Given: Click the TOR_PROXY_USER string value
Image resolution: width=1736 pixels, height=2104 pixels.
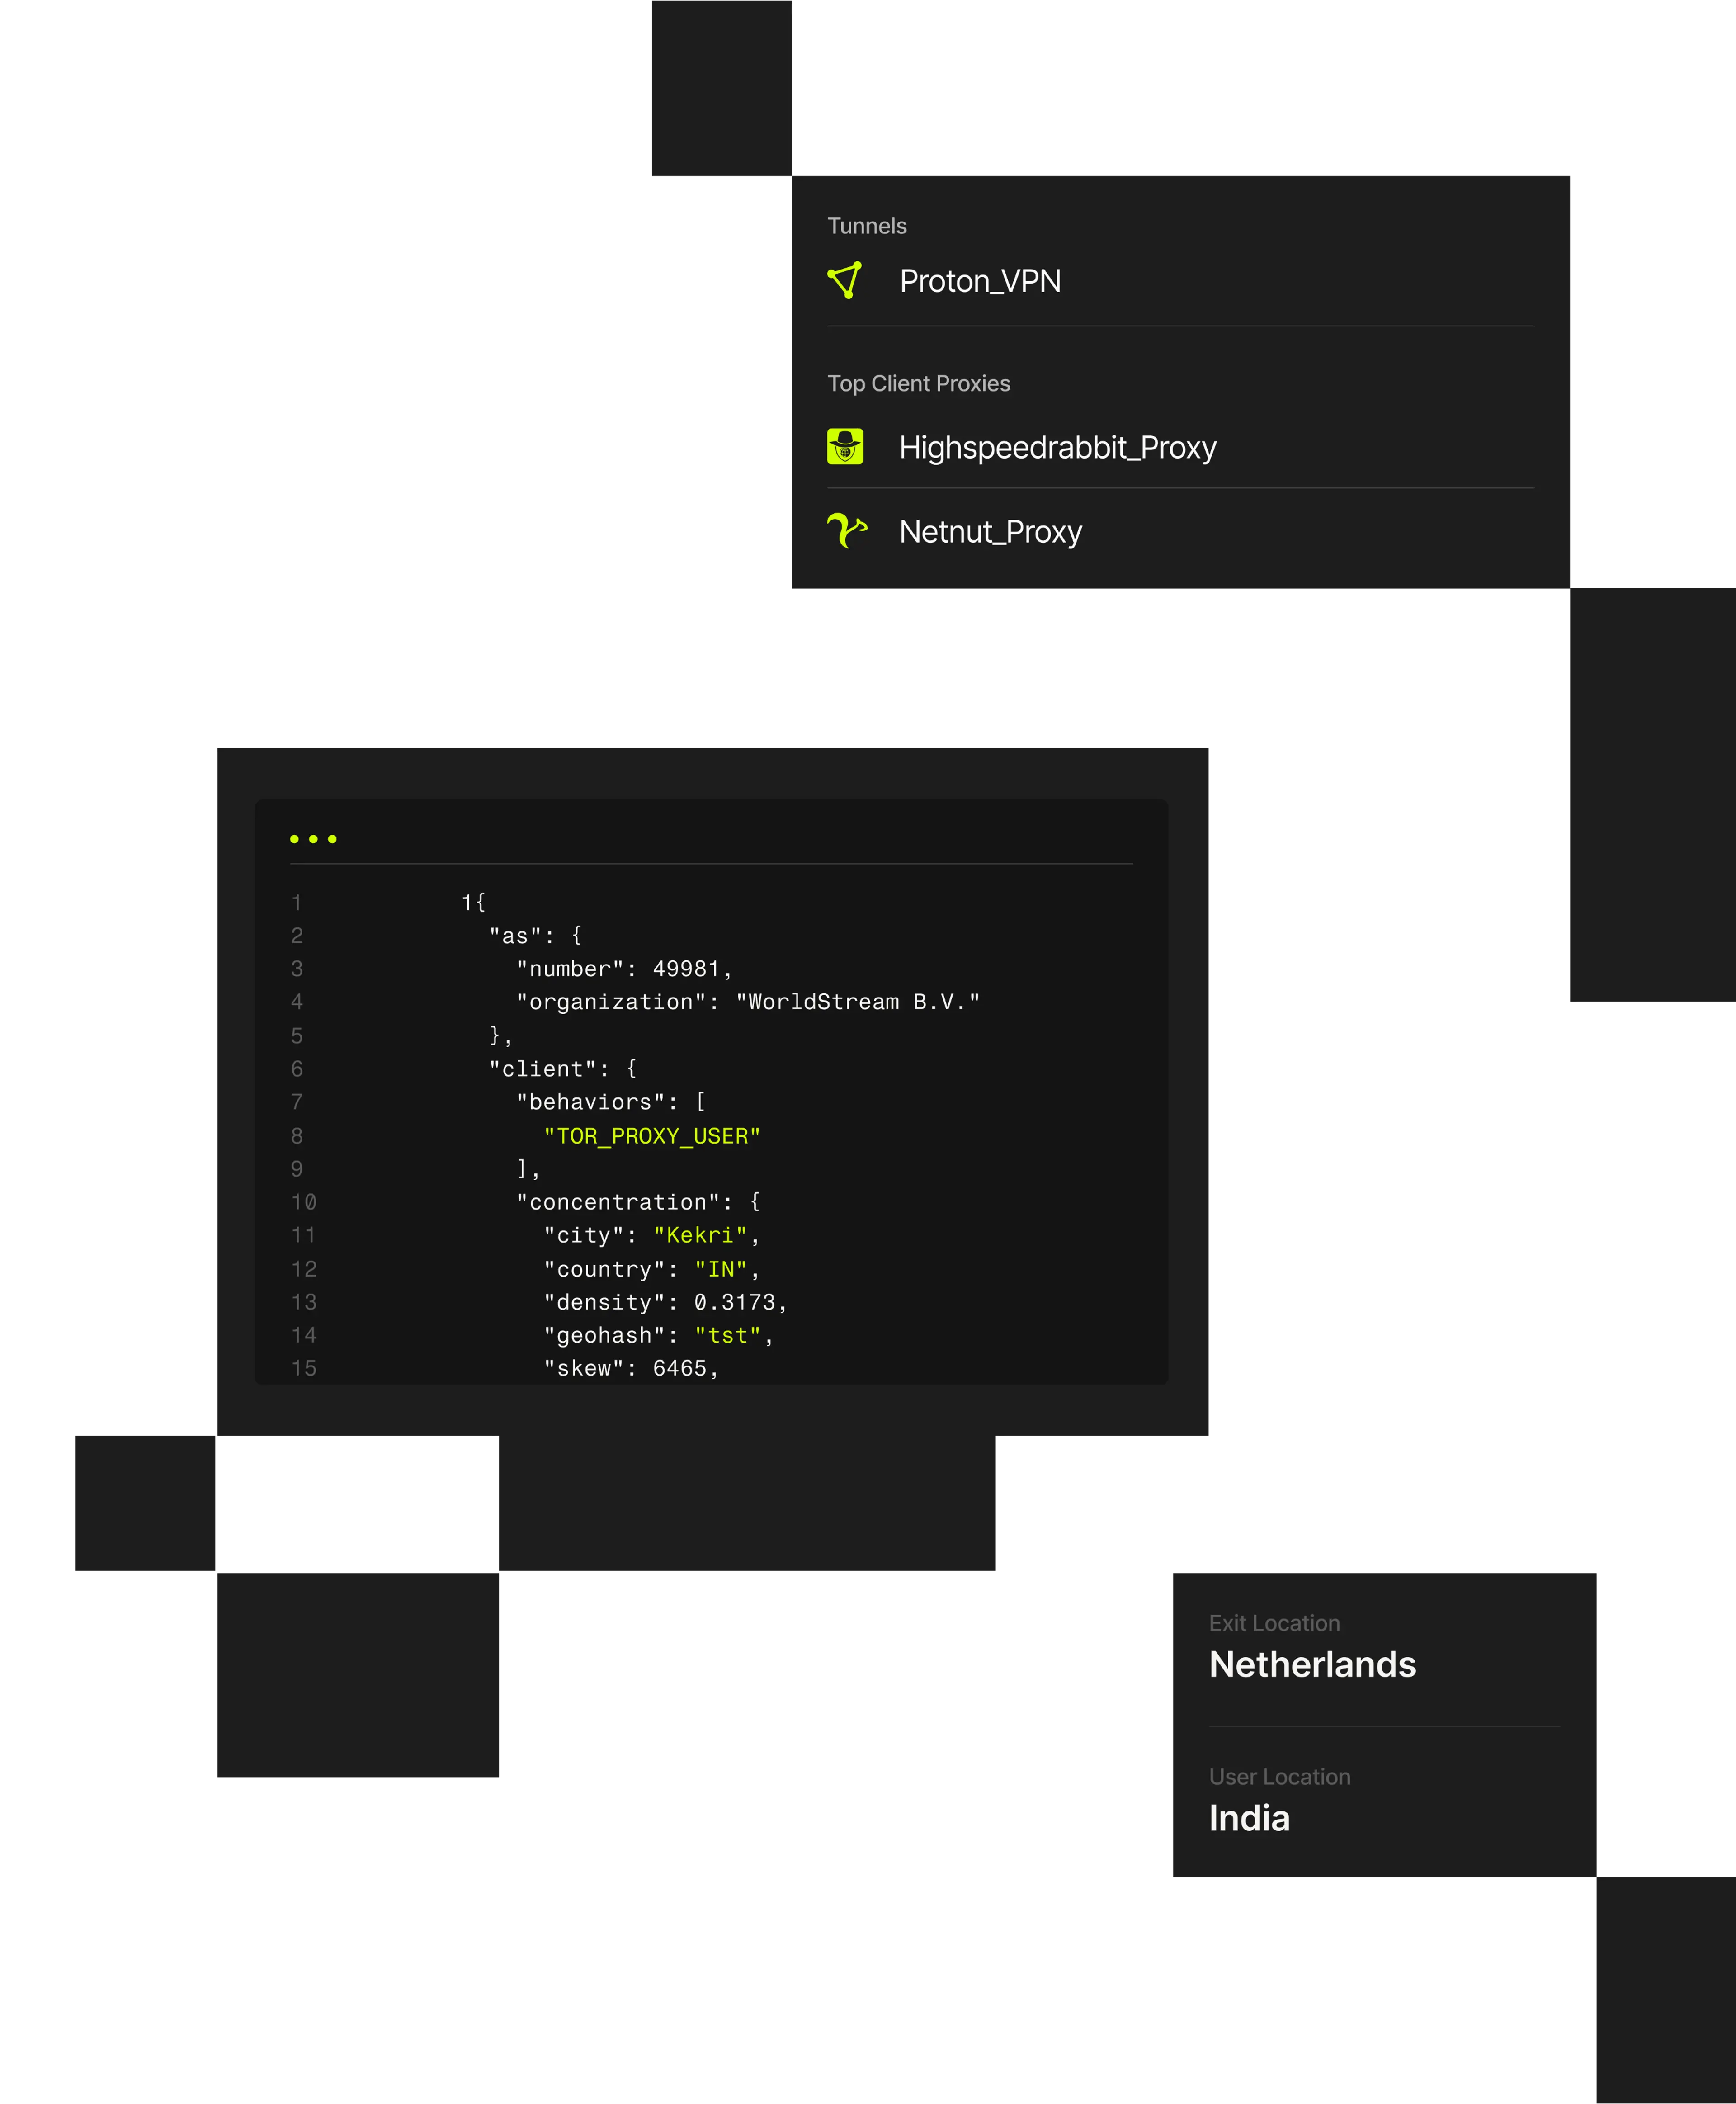Looking at the screenshot, I should [x=651, y=1136].
